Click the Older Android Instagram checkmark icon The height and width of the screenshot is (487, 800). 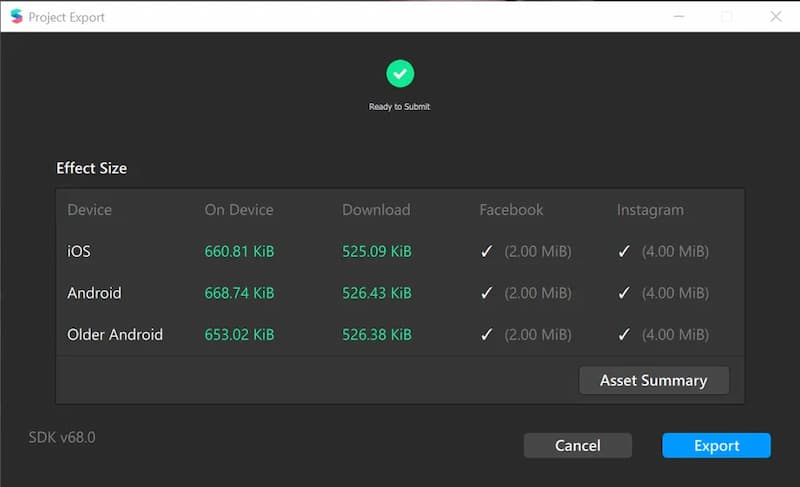(624, 335)
